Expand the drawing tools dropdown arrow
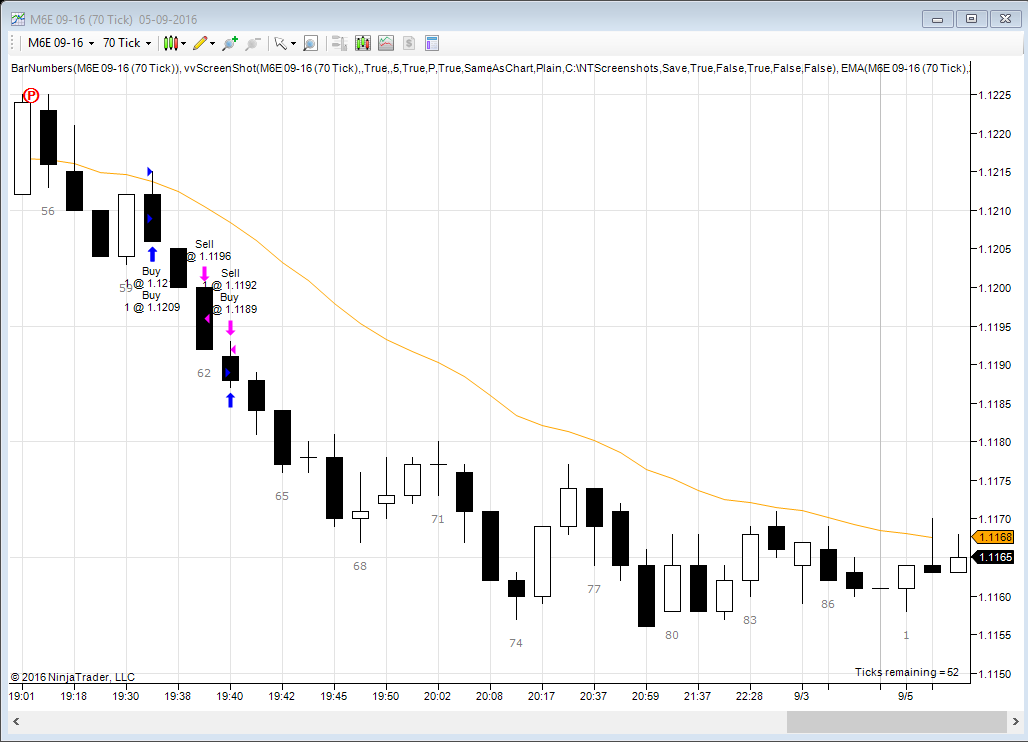This screenshot has width=1028, height=742. coord(212,44)
